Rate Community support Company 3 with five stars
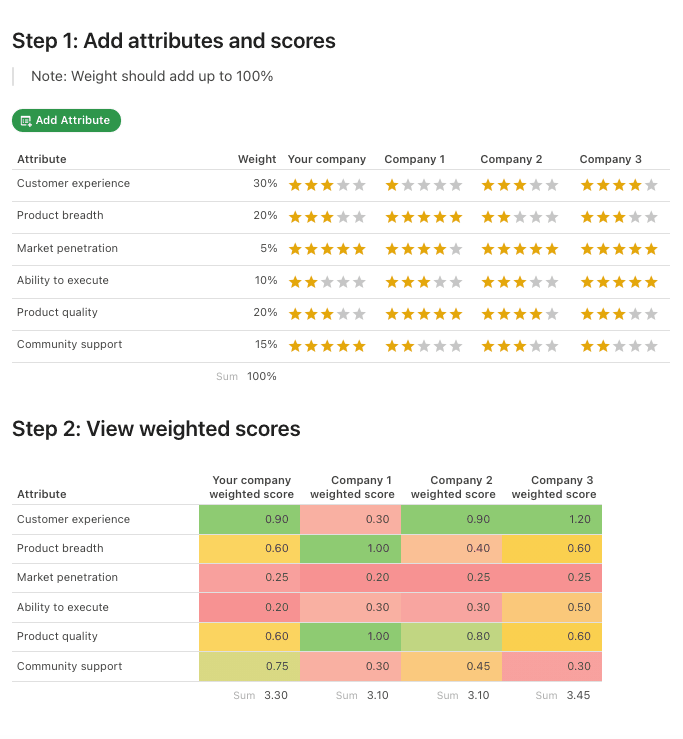This screenshot has width=683, height=739. click(x=651, y=346)
